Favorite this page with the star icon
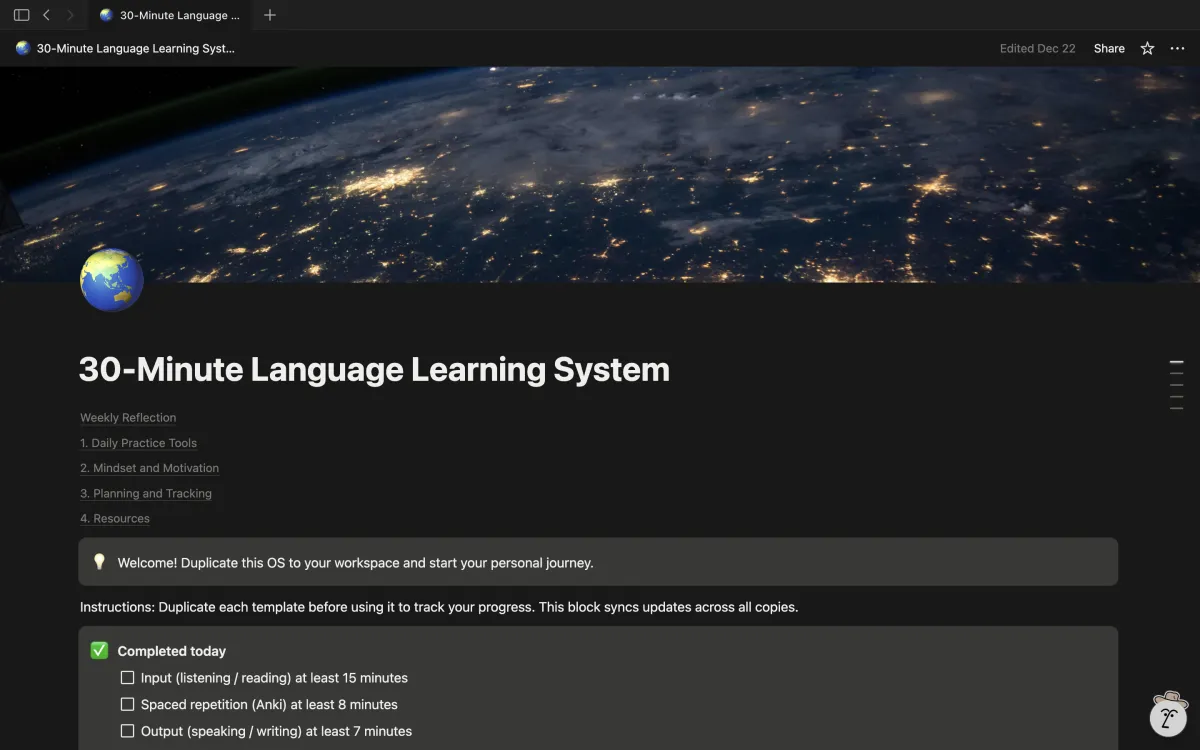This screenshot has height=750, width=1200. pos(1147,48)
